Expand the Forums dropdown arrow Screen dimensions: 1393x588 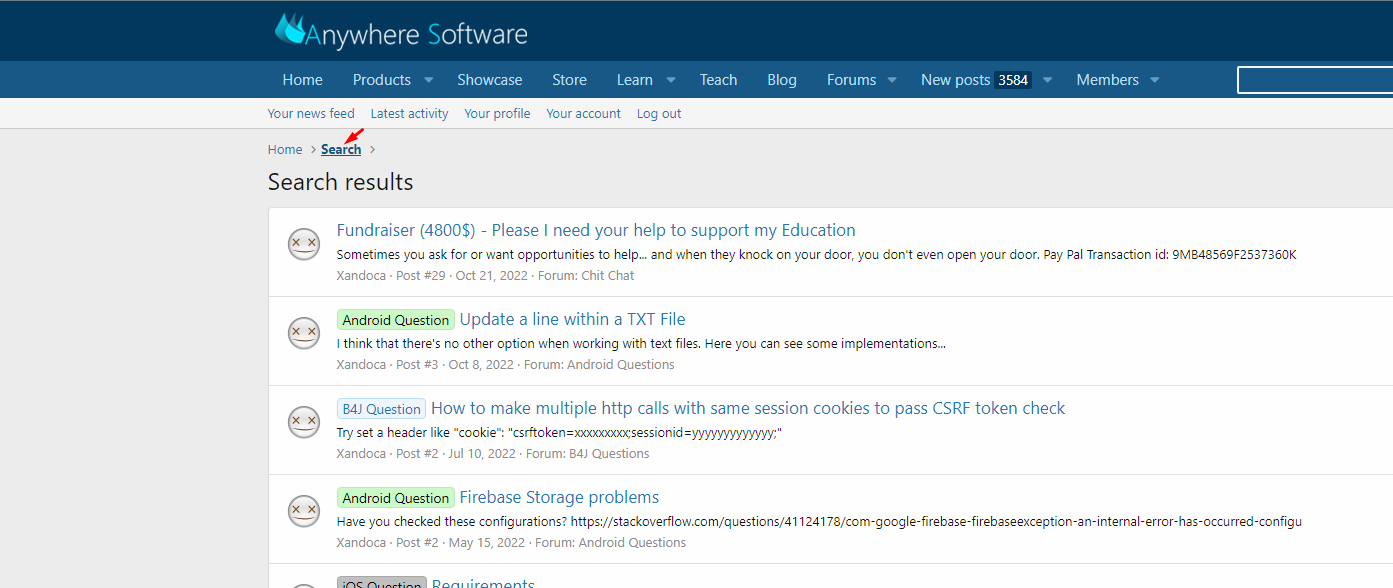coord(892,80)
